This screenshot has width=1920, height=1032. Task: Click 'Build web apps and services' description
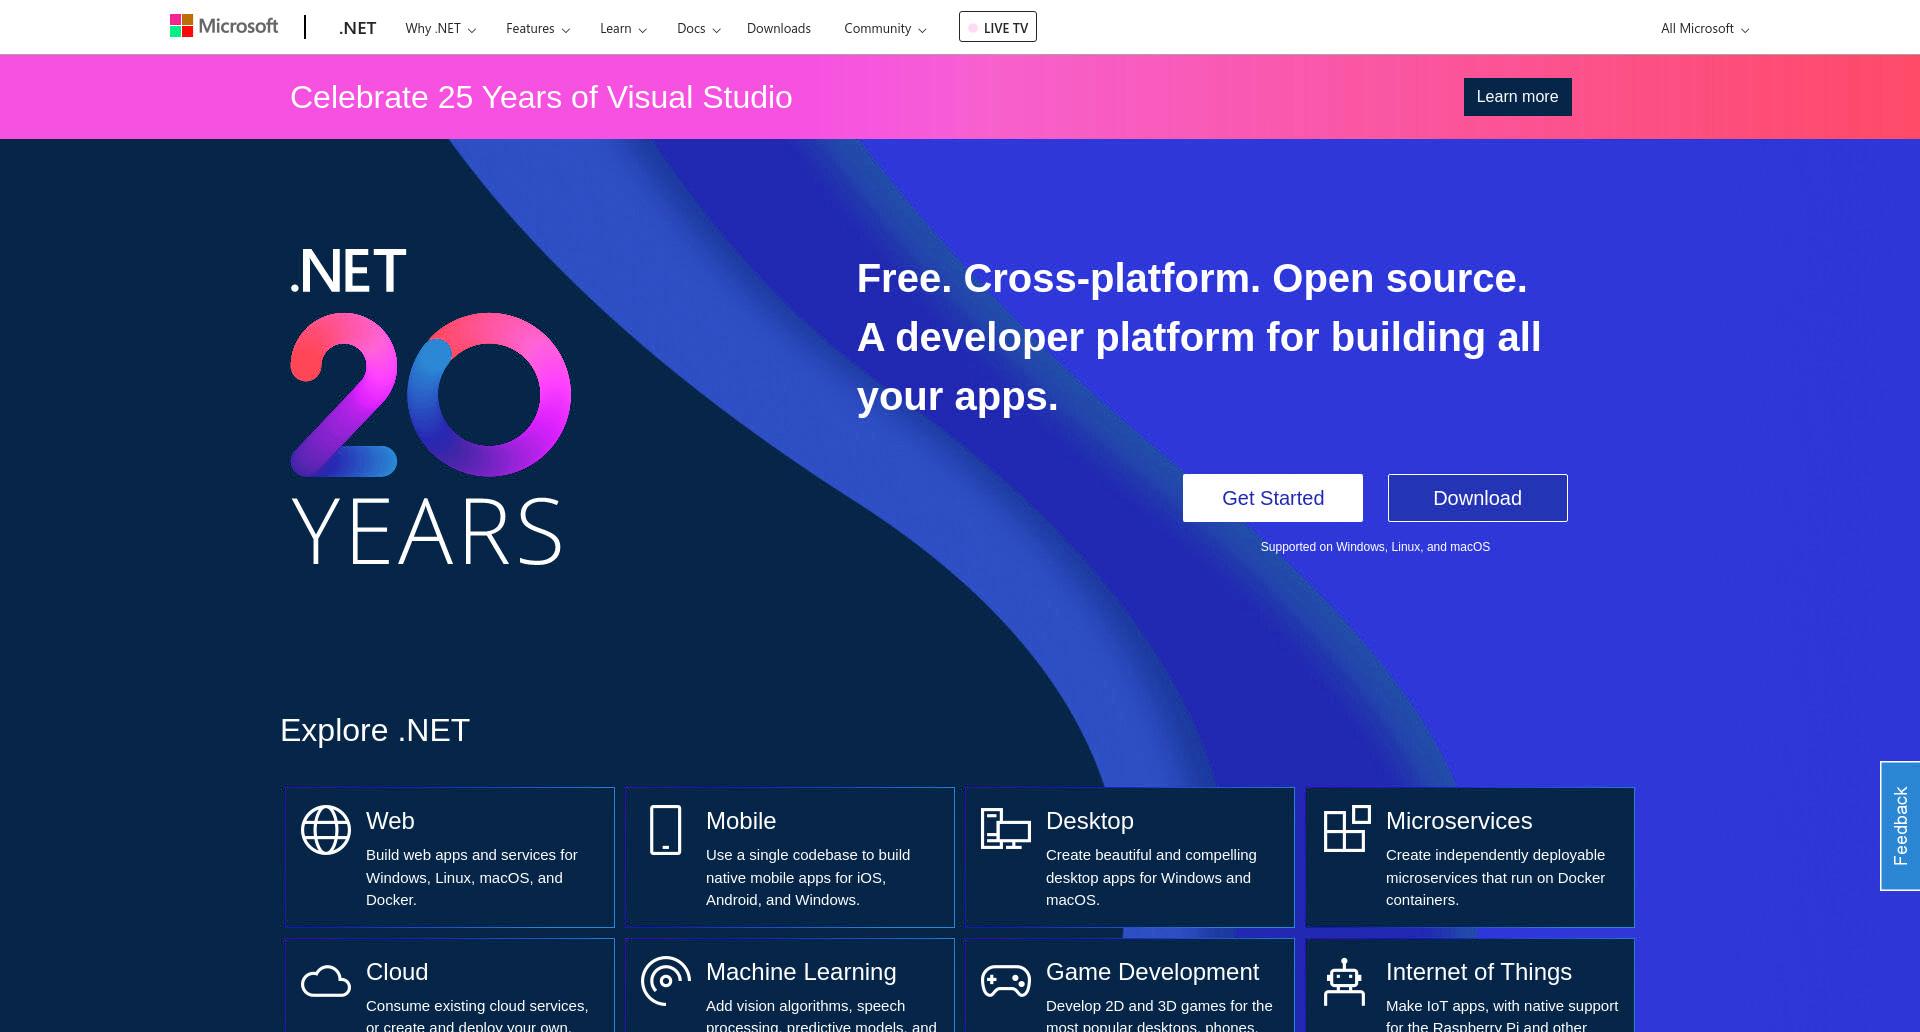472,877
